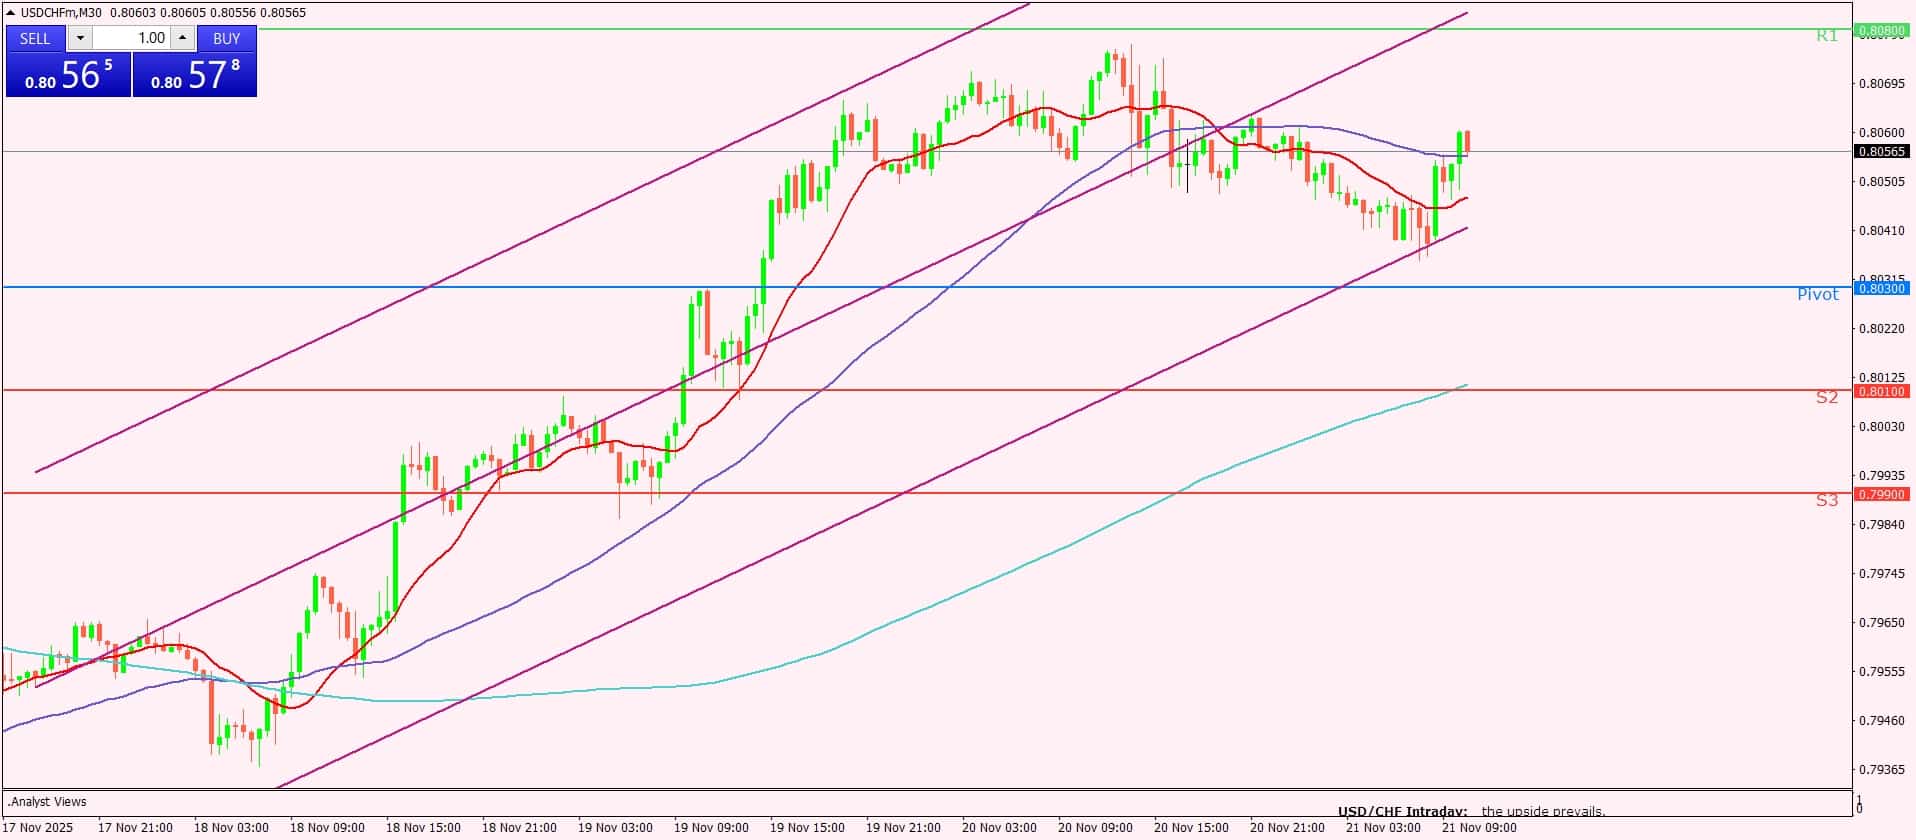Click the 0.79745 price scale value
The width and height of the screenshot is (1916, 840).
click(x=1881, y=574)
